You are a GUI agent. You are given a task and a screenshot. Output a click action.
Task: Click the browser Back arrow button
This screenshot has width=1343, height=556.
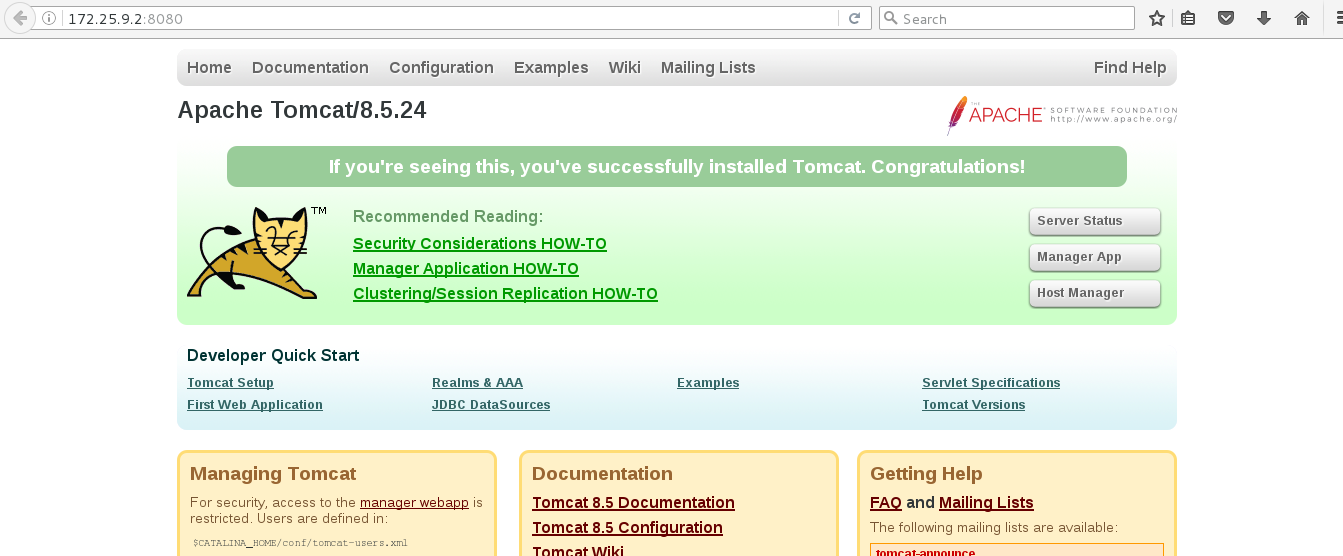click(x=19, y=18)
